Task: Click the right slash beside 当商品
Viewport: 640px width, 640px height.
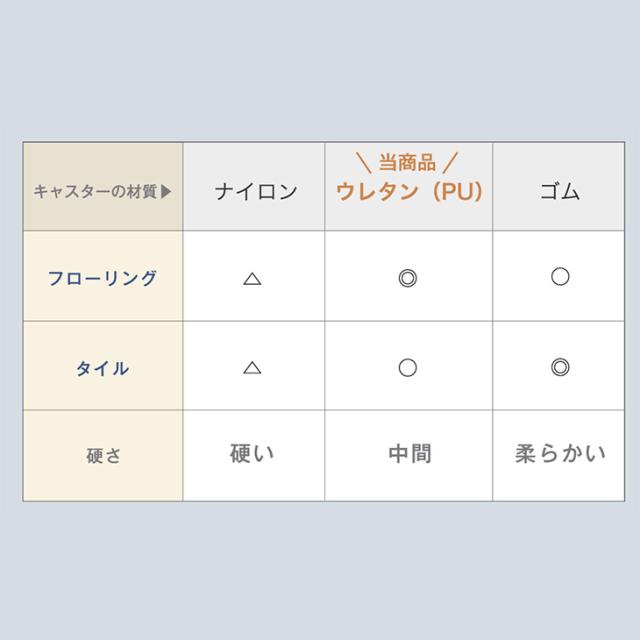Action: coord(450,162)
